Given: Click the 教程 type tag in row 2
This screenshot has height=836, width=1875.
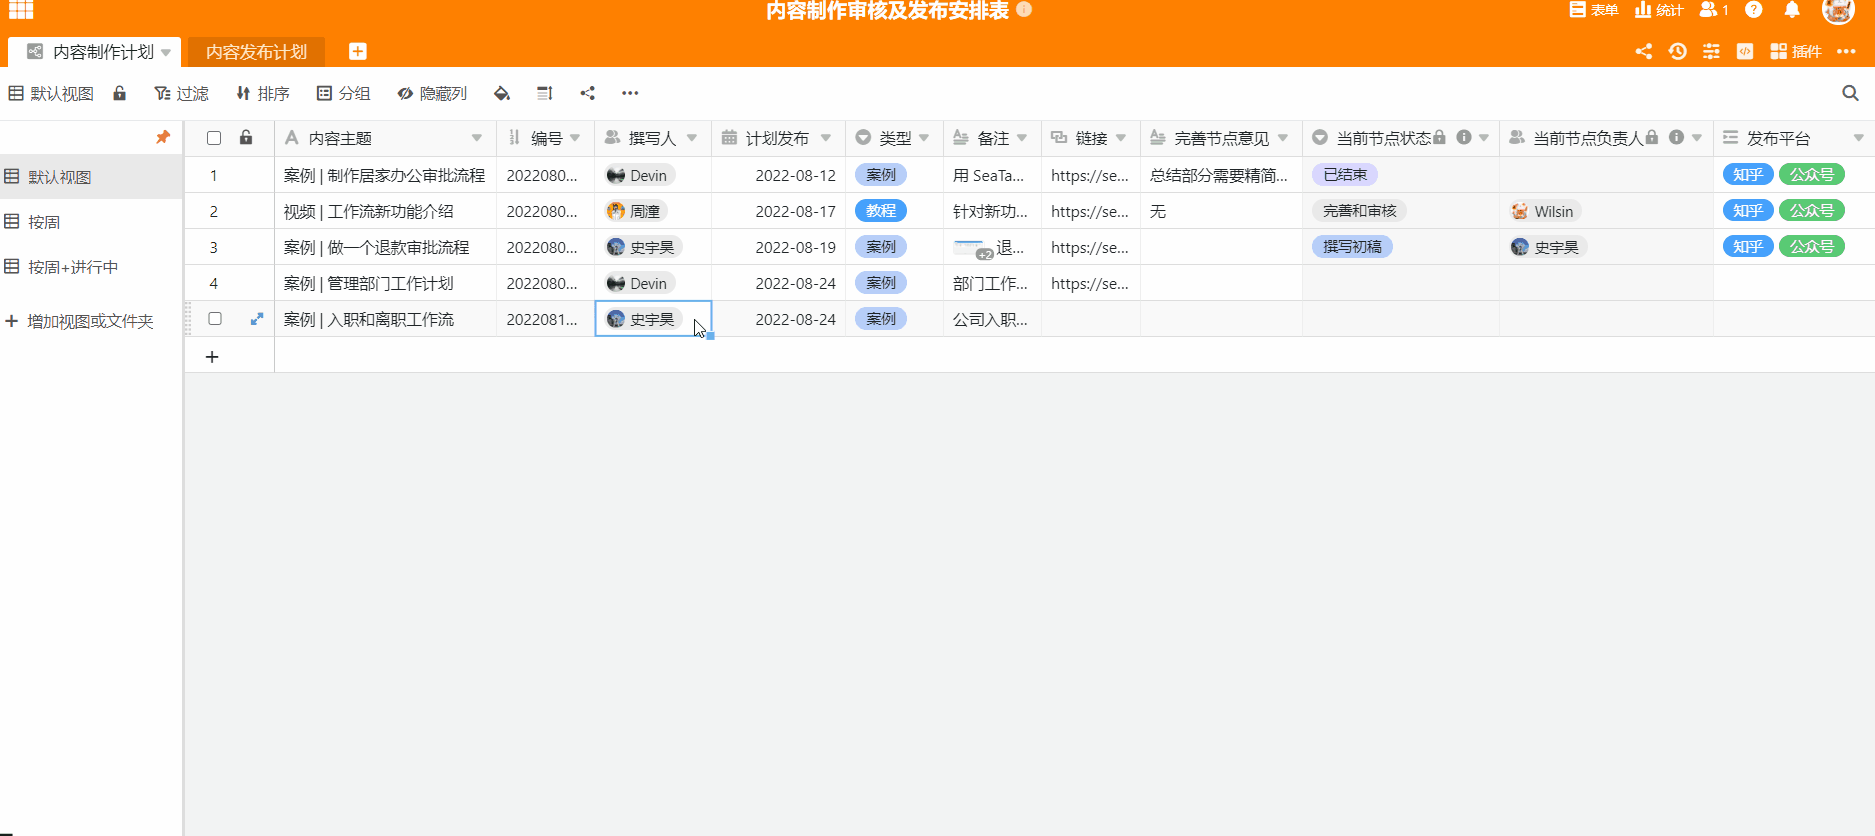Looking at the screenshot, I should (881, 211).
